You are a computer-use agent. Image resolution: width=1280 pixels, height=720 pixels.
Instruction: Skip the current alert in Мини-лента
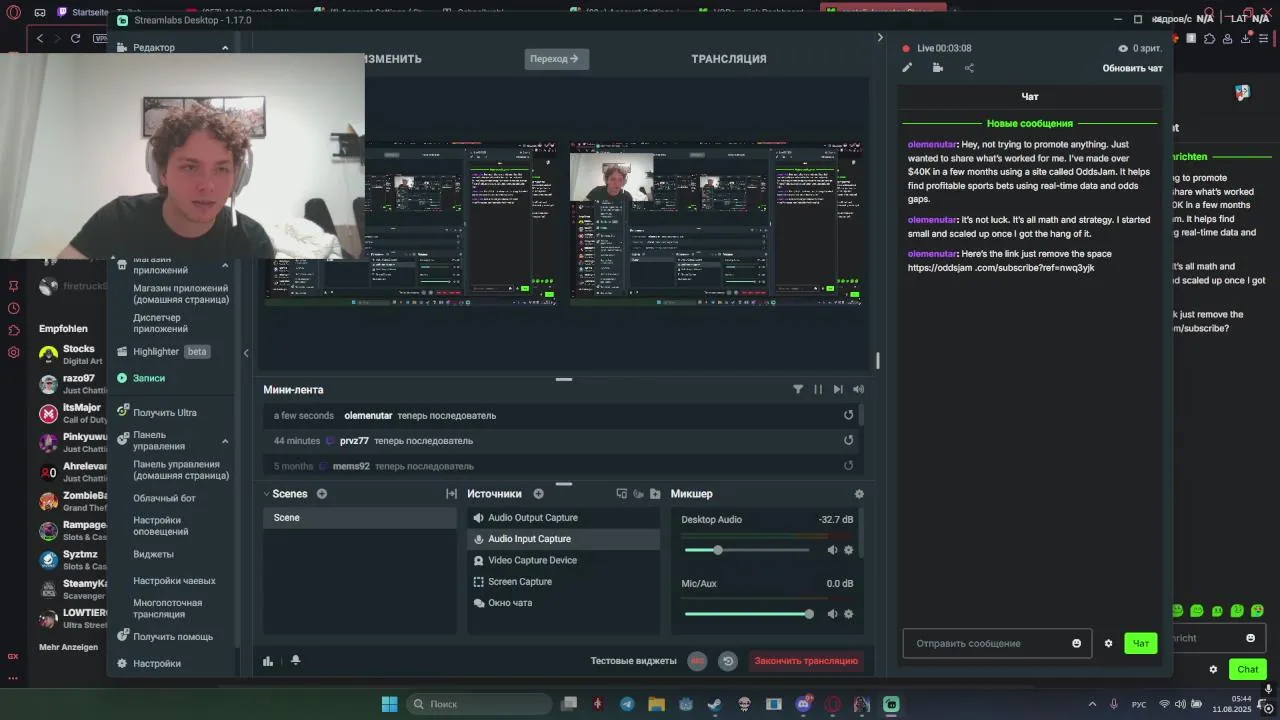(838, 389)
